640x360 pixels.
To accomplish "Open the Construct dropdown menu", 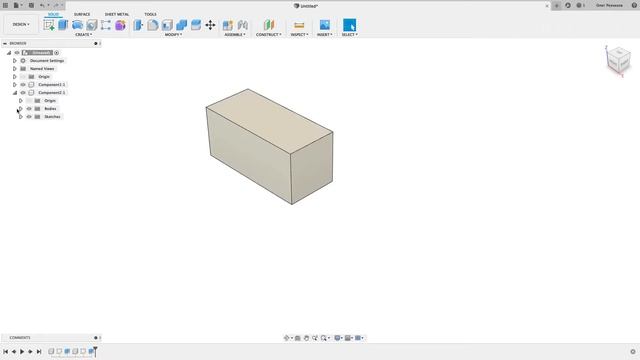I will (269, 35).
